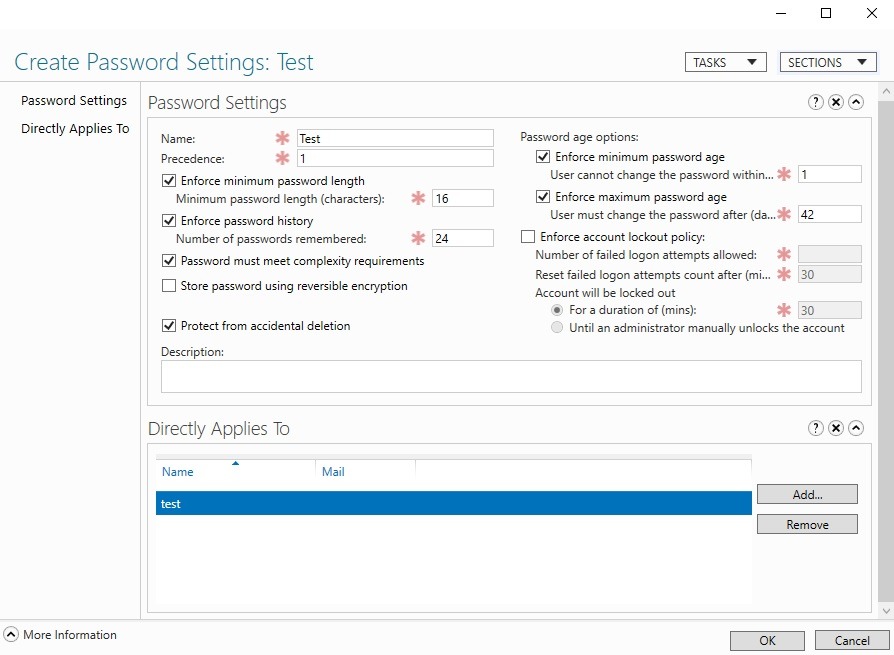Open help for Directly Applies To section

816,428
